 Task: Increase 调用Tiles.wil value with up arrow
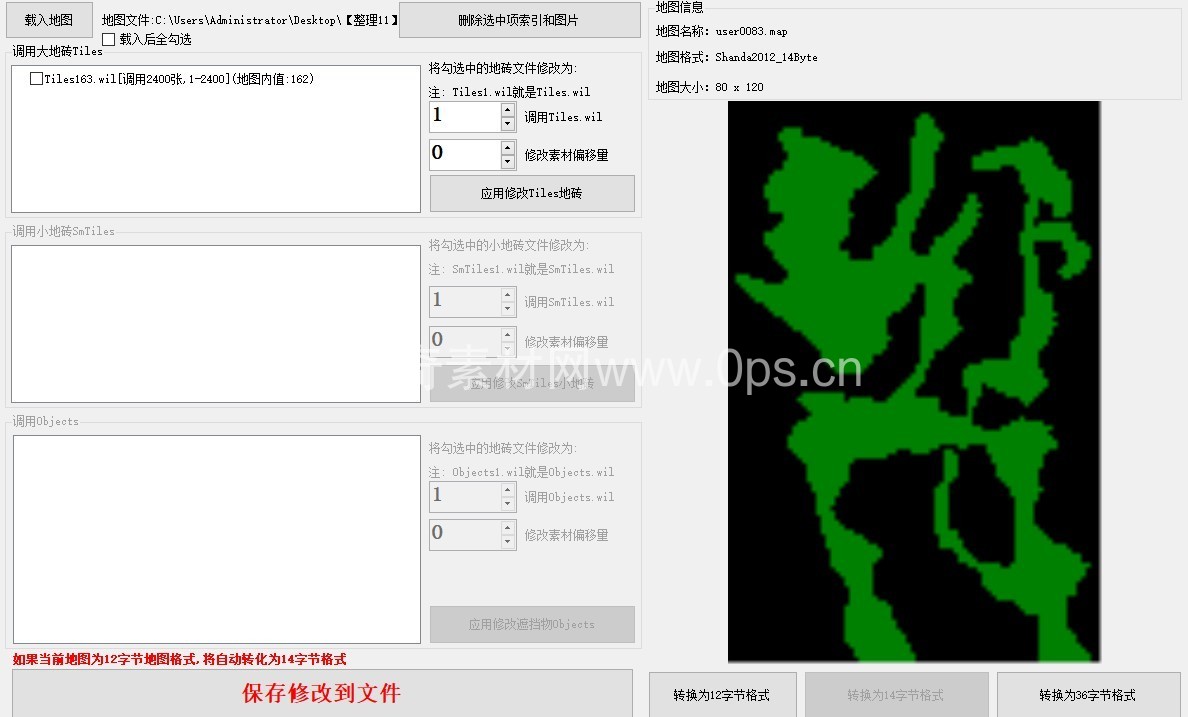coord(508,110)
